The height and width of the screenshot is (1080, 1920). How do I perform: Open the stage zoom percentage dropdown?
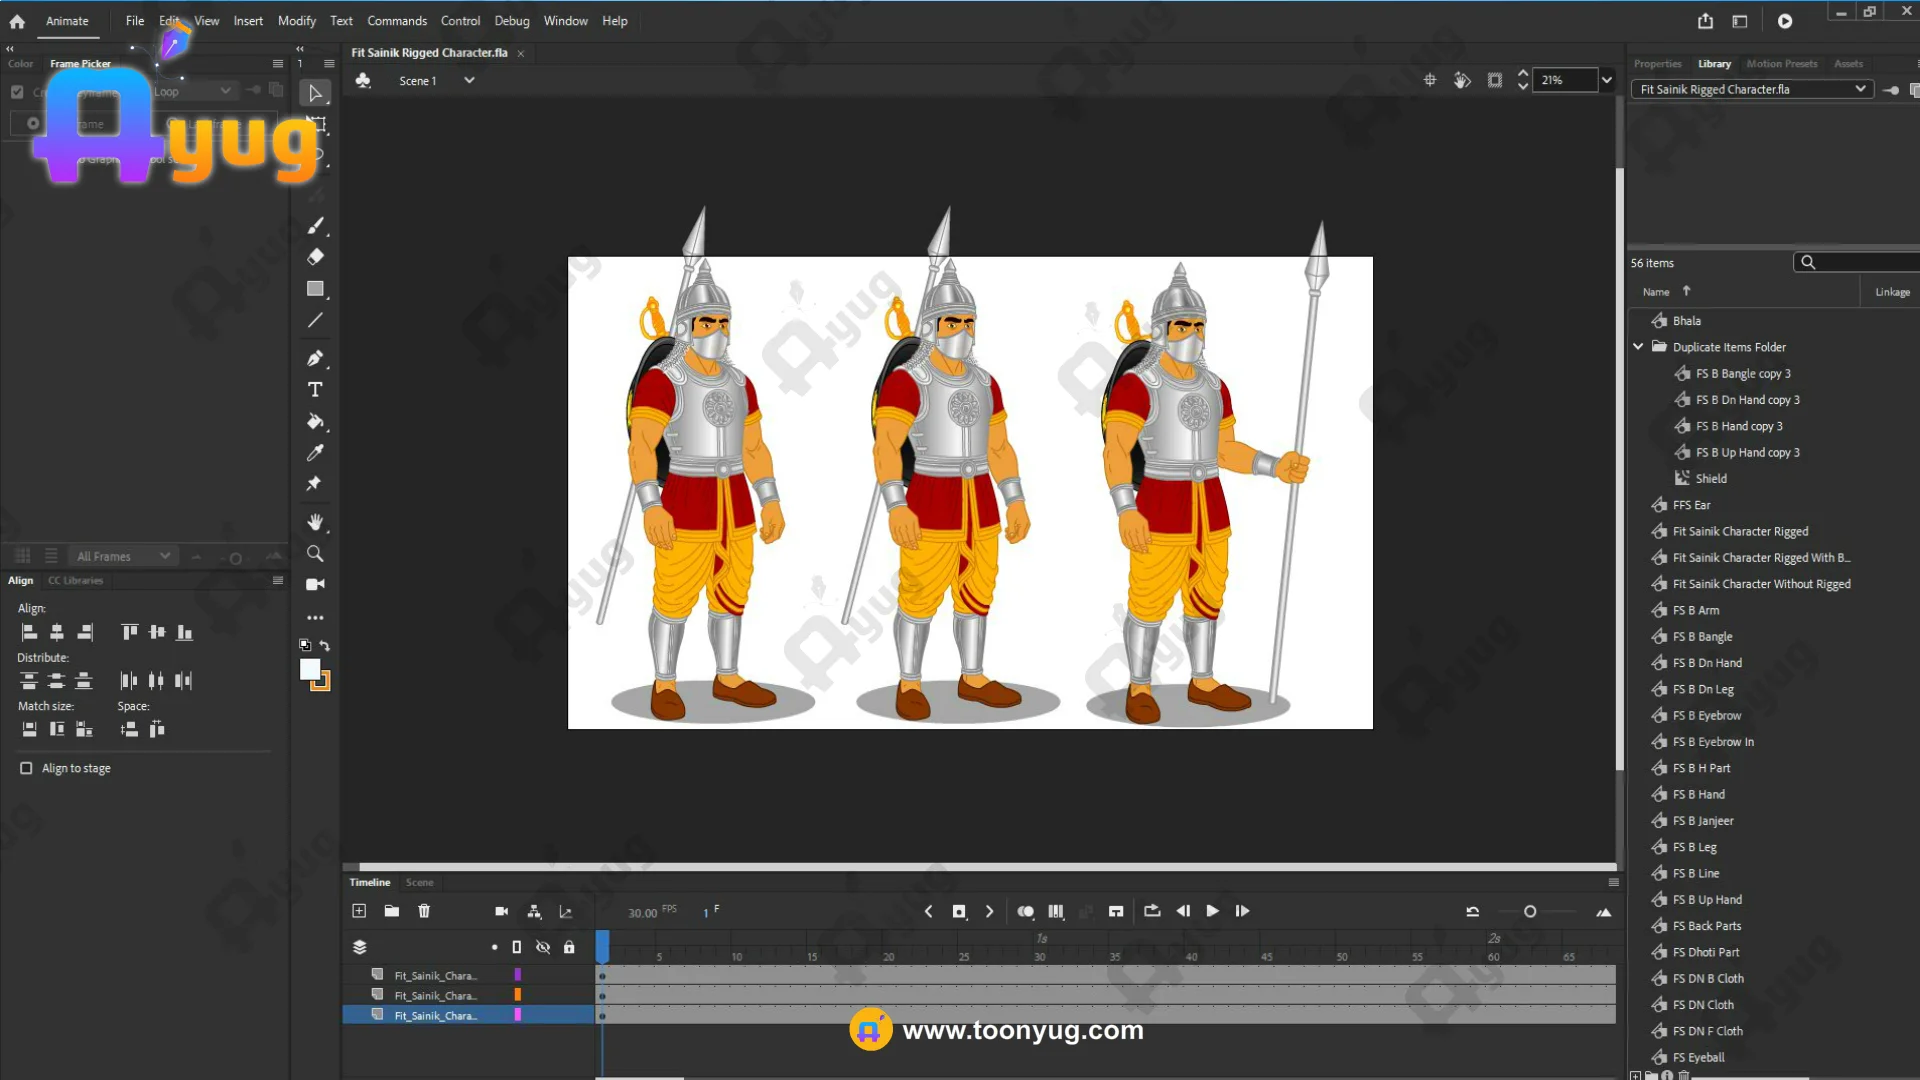1606,80
